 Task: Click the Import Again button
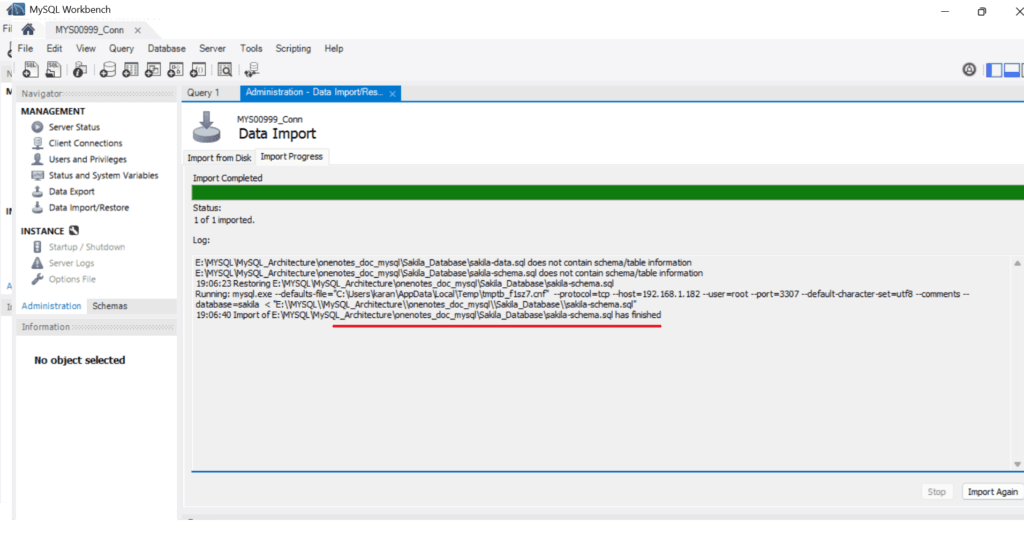[x=993, y=492]
